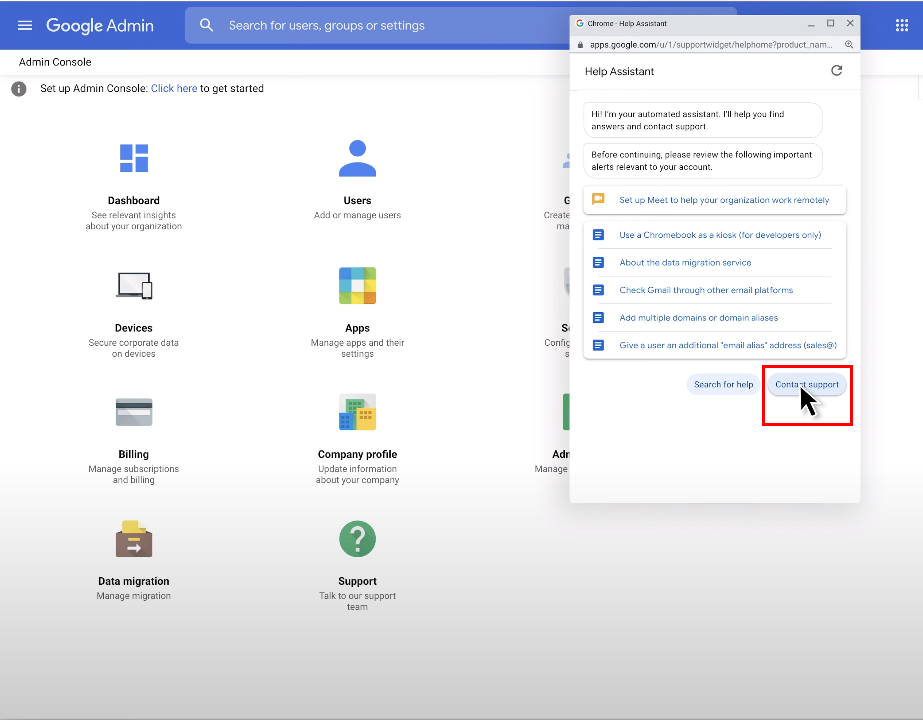This screenshot has width=923, height=720.
Task: Click the Contact support button
Action: coord(806,385)
